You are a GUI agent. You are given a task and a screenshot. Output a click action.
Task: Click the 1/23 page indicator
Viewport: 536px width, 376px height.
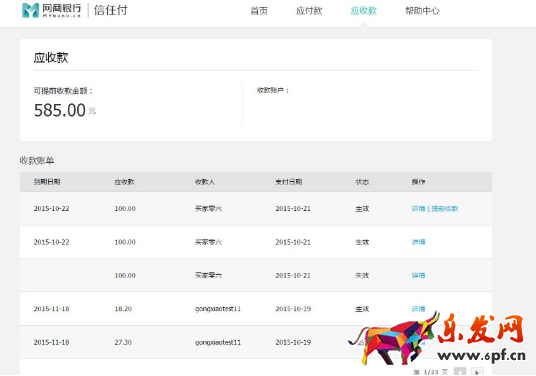point(431,372)
